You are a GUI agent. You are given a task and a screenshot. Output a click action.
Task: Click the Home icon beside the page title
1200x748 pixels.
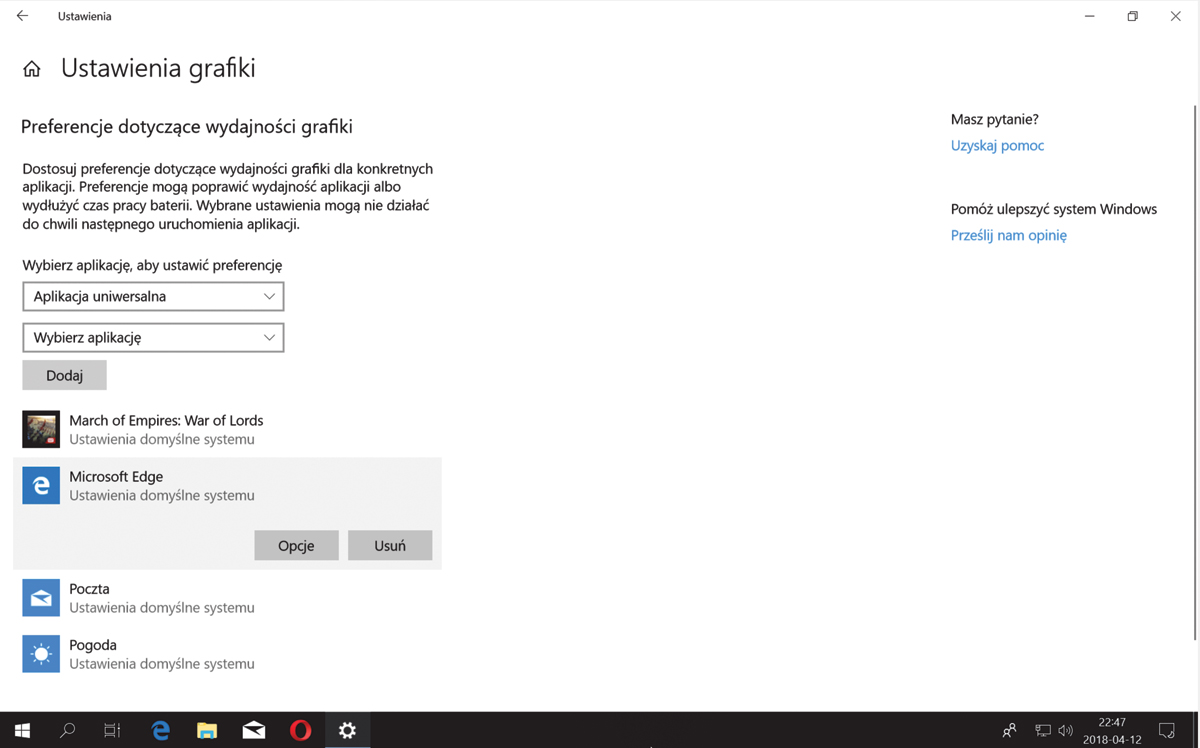(32, 69)
